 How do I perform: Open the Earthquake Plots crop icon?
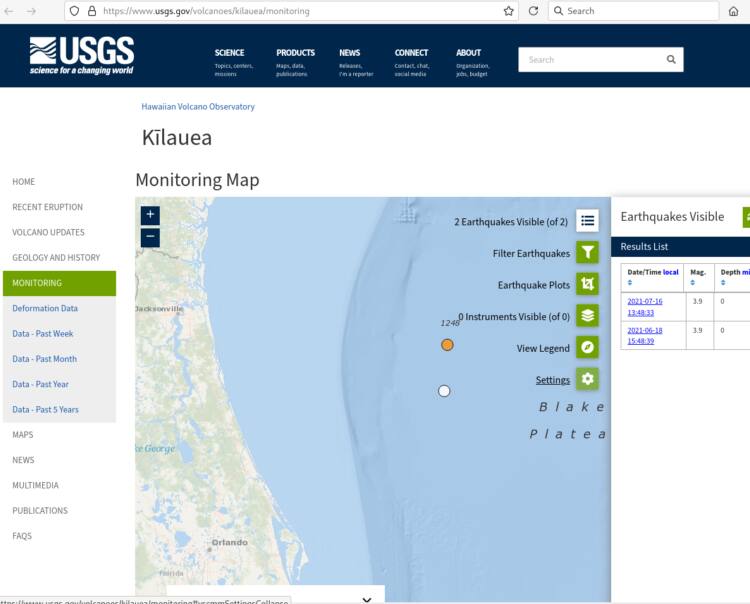[x=587, y=284]
